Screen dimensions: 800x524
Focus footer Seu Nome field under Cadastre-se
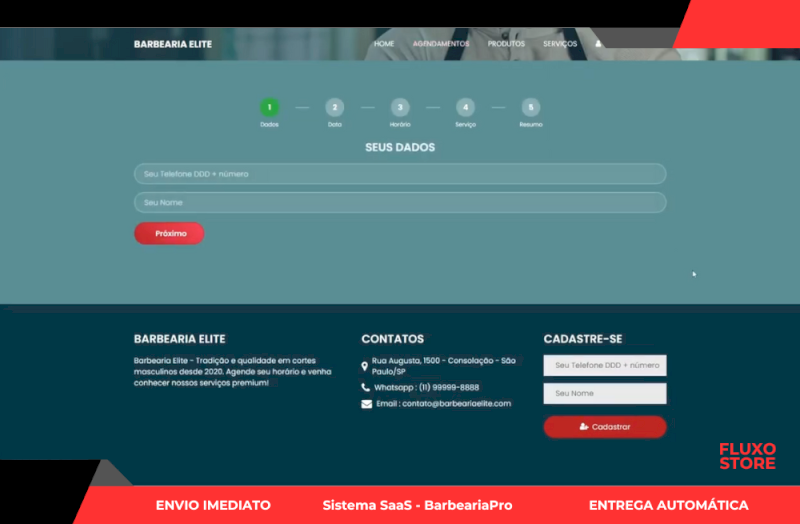coord(605,393)
